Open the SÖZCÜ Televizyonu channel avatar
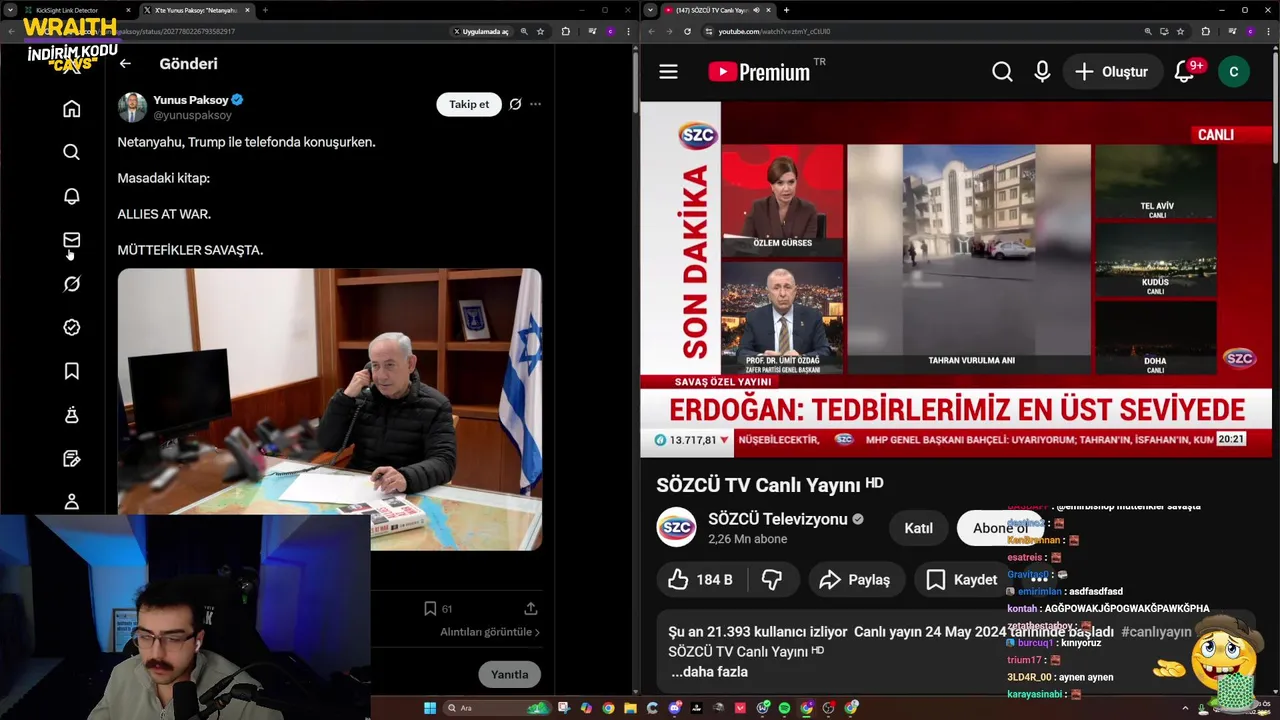Screen dimensions: 1280x720 coord(676,527)
